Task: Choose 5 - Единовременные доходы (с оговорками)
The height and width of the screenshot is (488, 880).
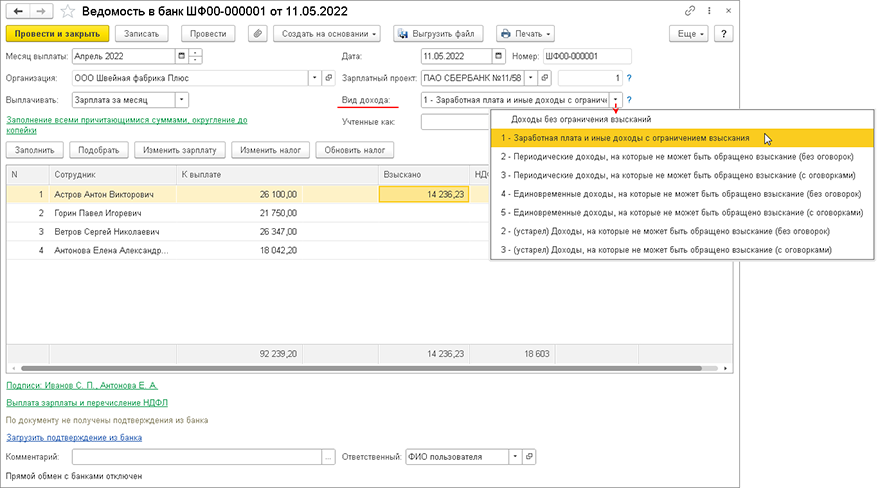Action: tap(682, 213)
